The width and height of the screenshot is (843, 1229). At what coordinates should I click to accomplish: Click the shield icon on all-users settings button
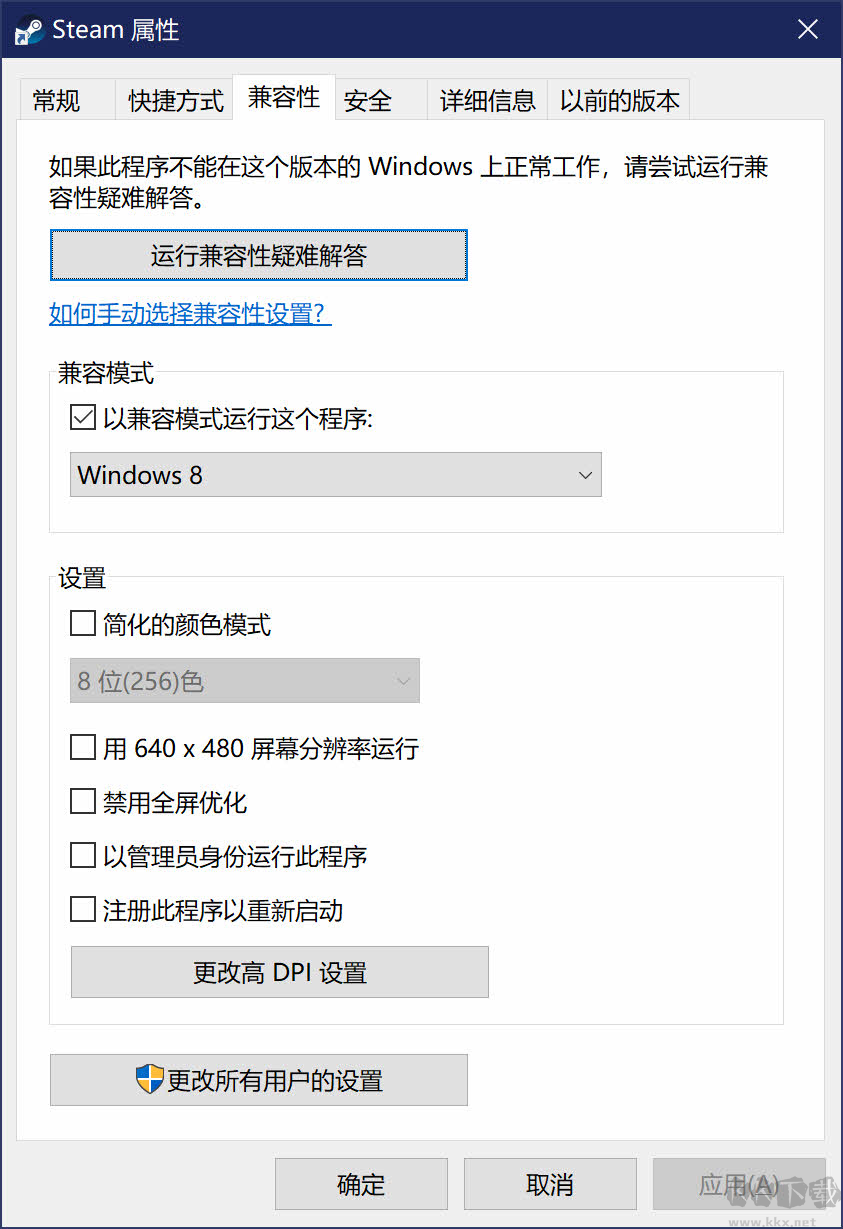click(x=149, y=1079)
